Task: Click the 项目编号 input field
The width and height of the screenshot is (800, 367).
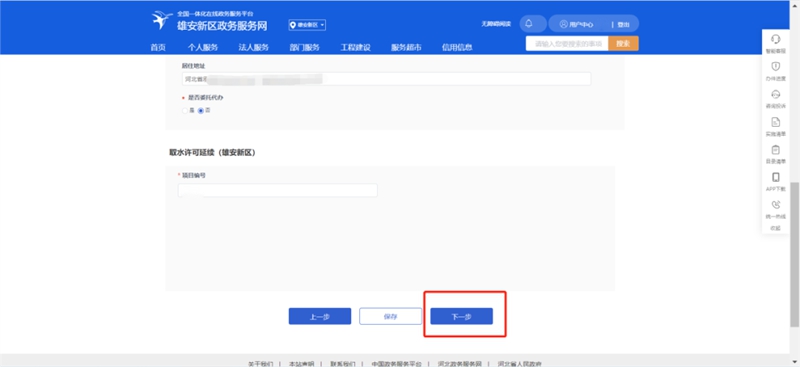Action: (x=278, y=190)
